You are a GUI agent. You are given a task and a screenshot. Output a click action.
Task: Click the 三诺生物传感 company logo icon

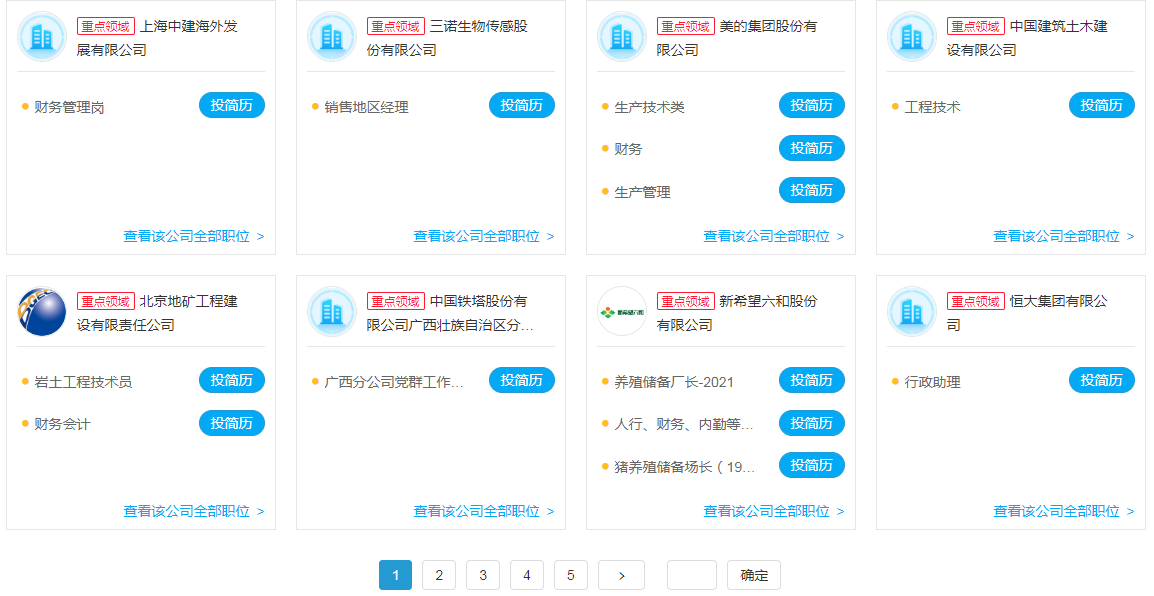pos(332,37)
